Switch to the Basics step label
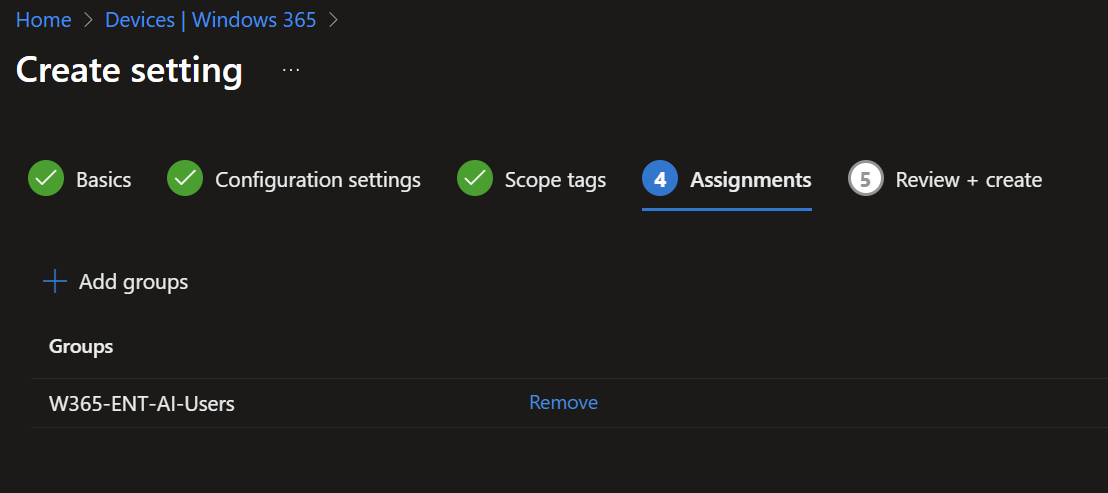Screen dimensions: 1108x493 click(103, 180)
